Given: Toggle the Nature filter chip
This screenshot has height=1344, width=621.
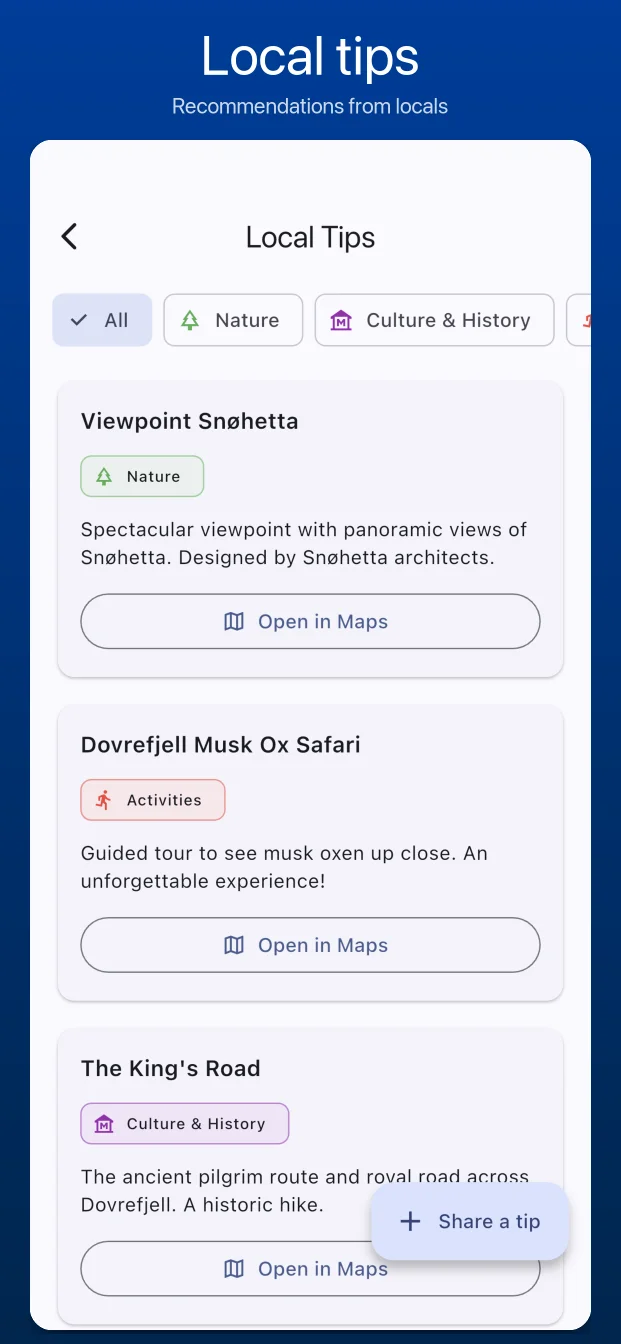Looking at the screenshot, I should (233, 320).
